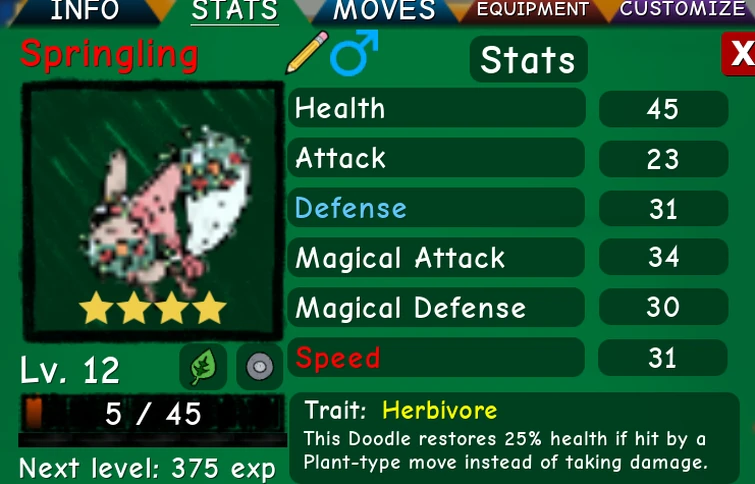Image resolution: width=755 pixels, height=484 pixels.
Task: Click the Stats header button
Action: 528,59
